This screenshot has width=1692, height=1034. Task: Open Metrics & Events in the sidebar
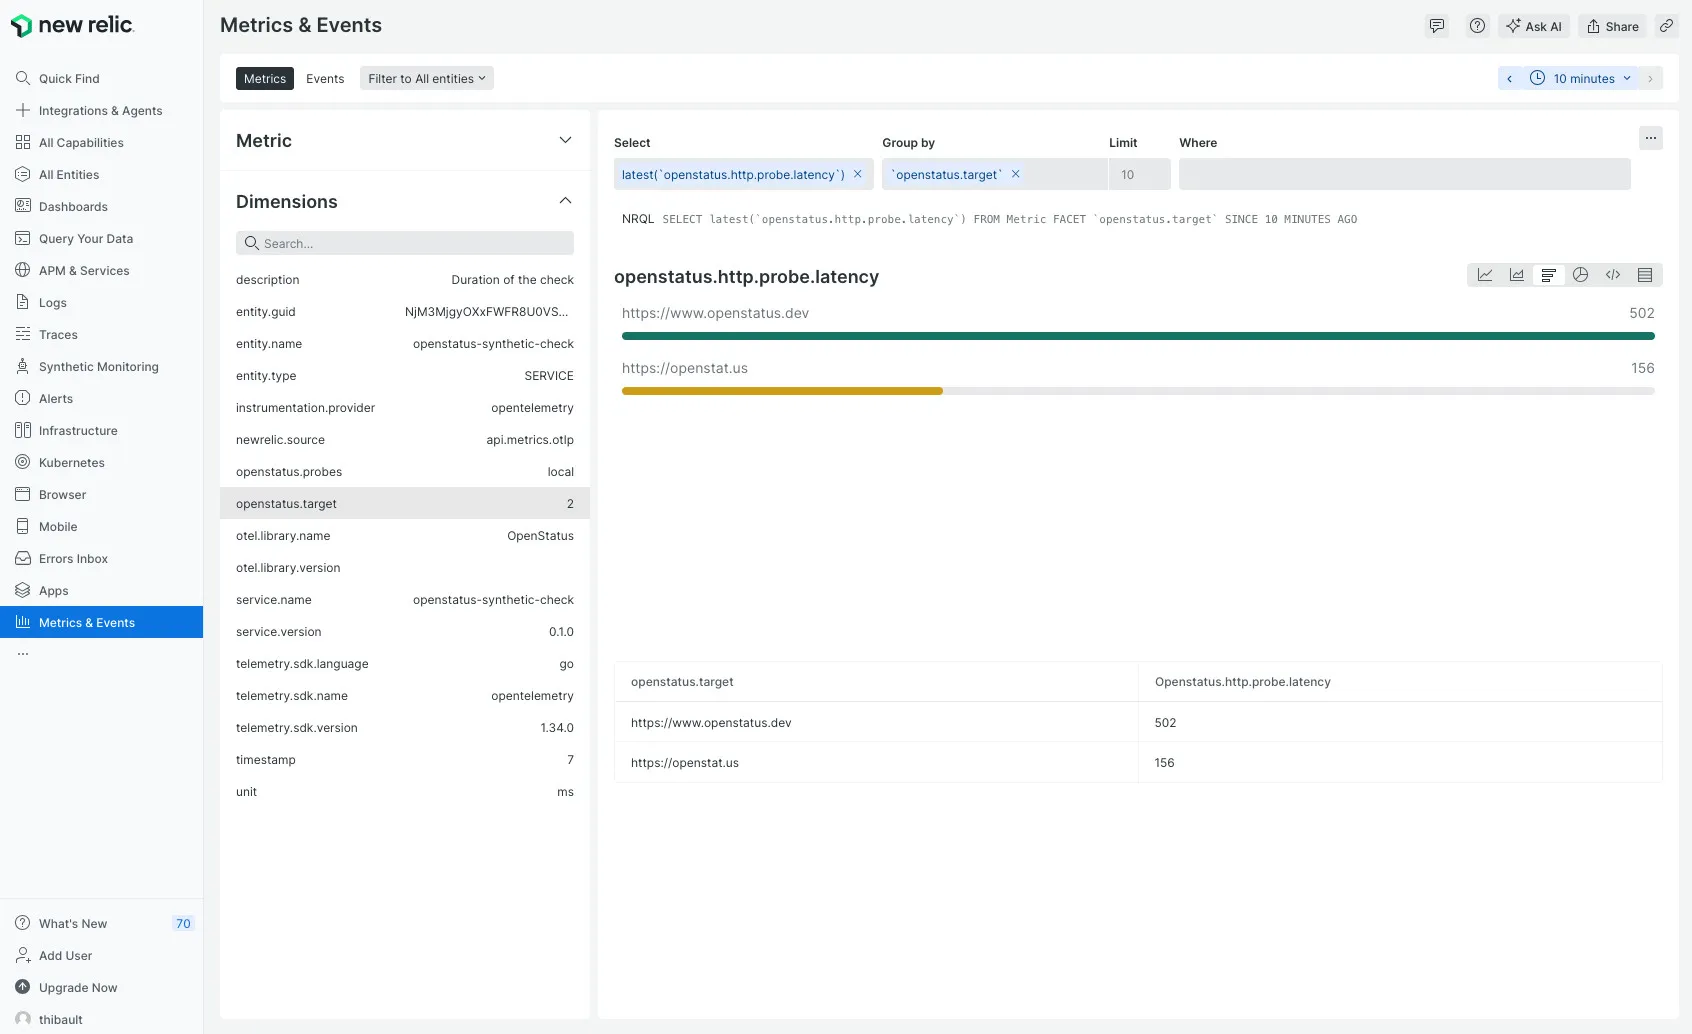pos(87,622)
